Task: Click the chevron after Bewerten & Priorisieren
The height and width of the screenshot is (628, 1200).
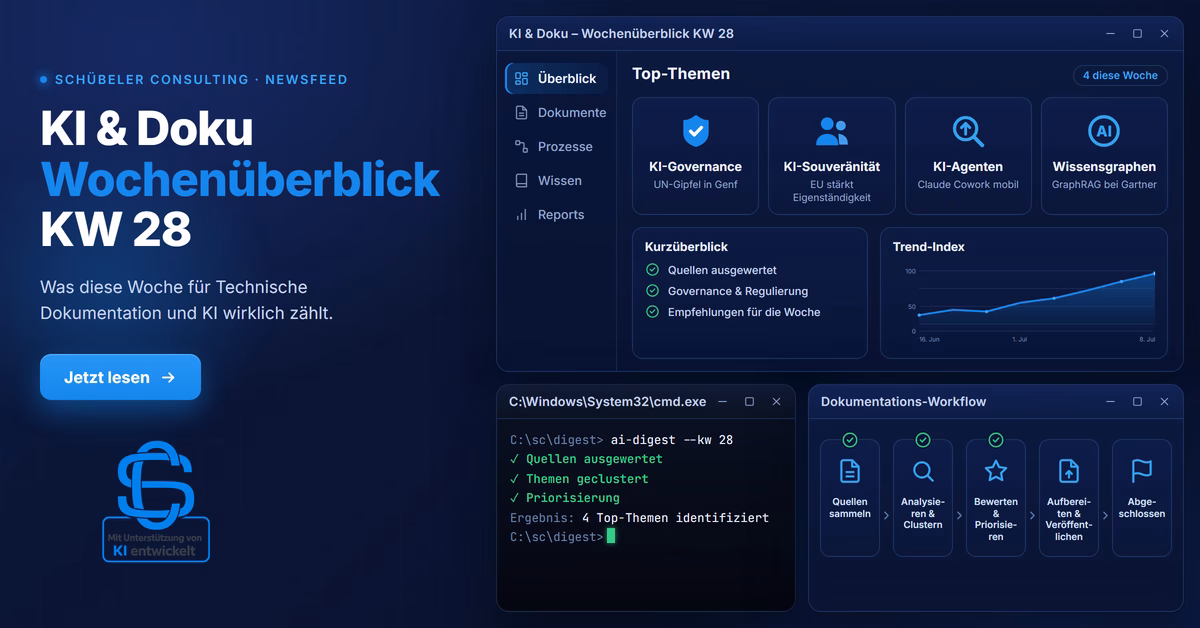Action: tap(1032, 516)
